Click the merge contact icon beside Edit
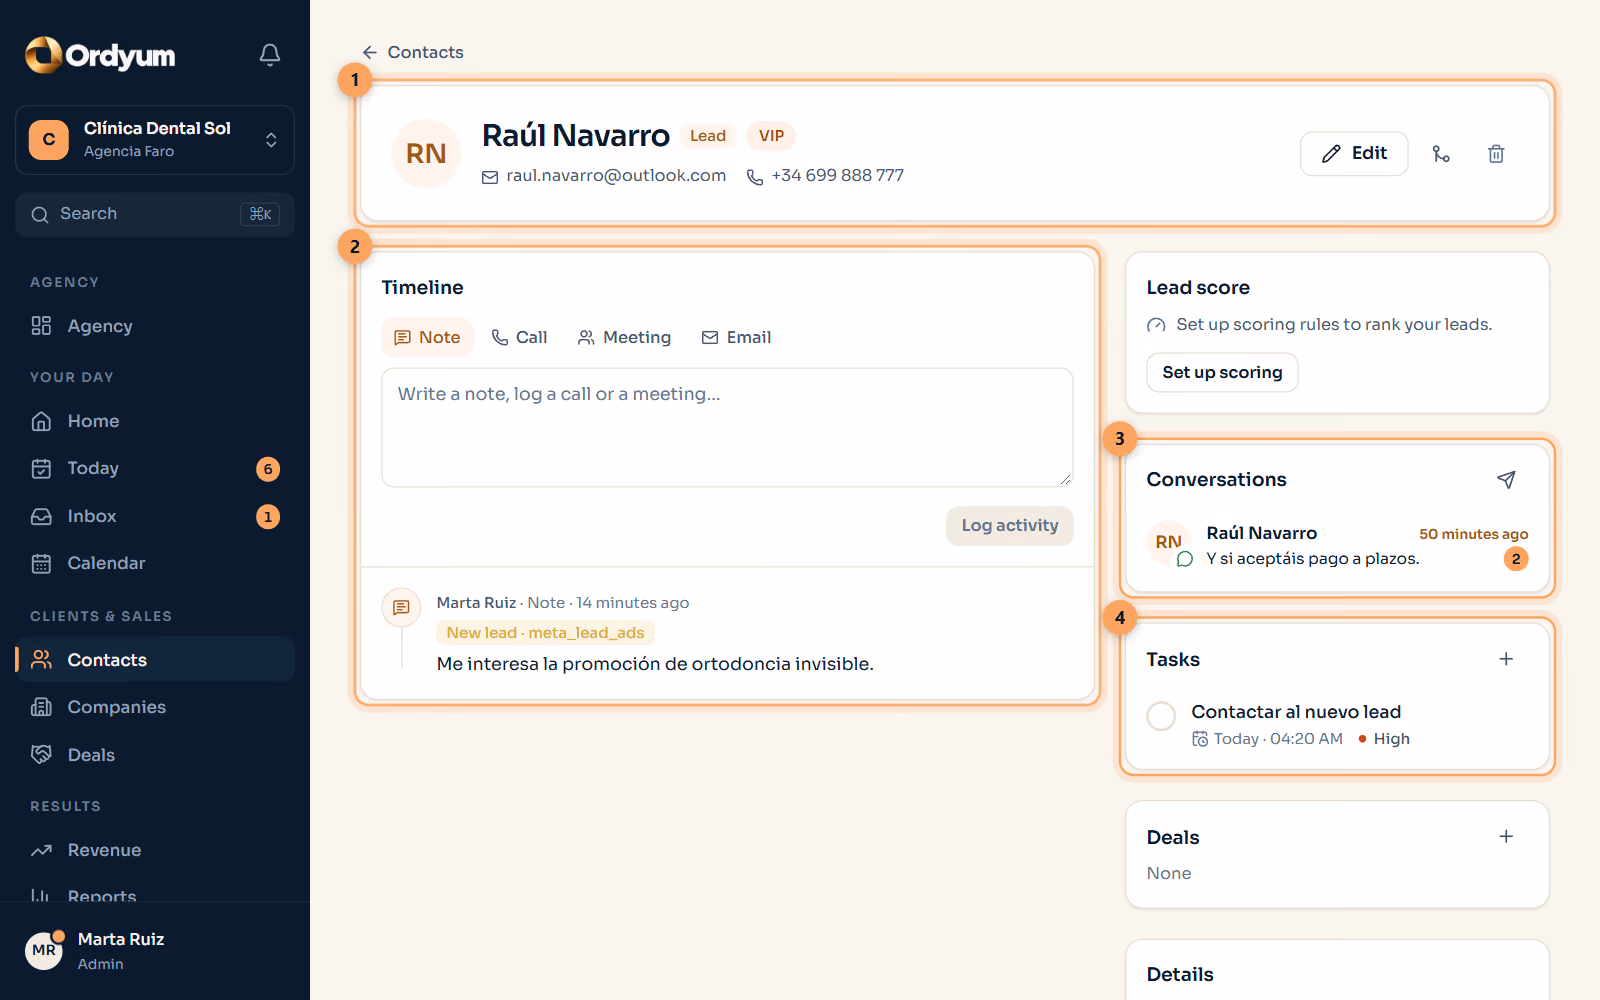This screenshot has height=1000, width=1600. (1441, 154)
